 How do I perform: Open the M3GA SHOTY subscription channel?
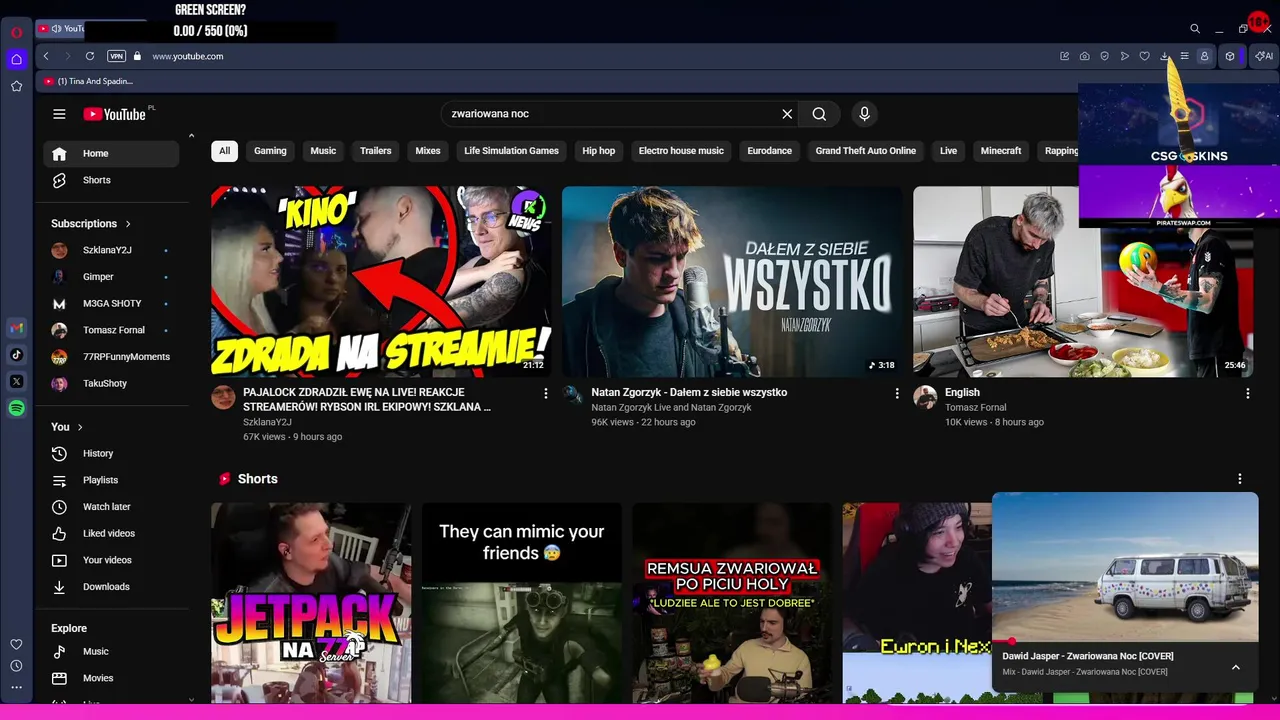(111, 304)
